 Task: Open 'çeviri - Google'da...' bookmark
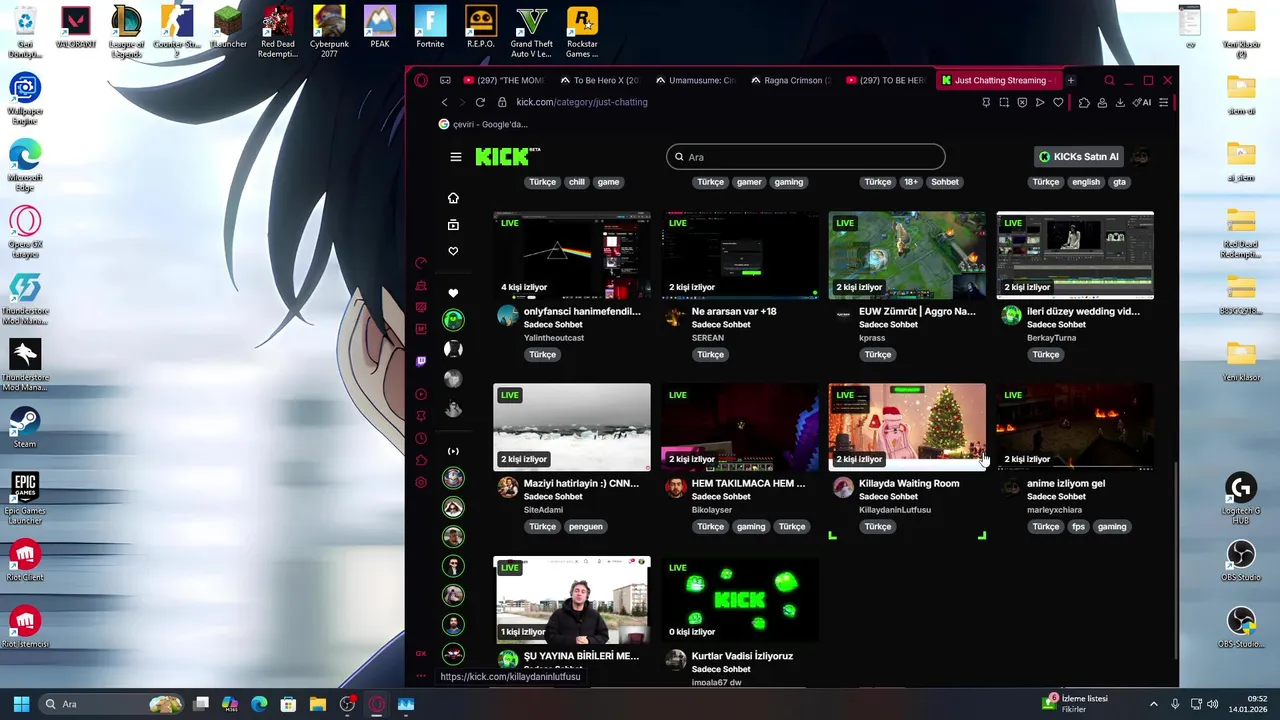click(x=483, y=124)
